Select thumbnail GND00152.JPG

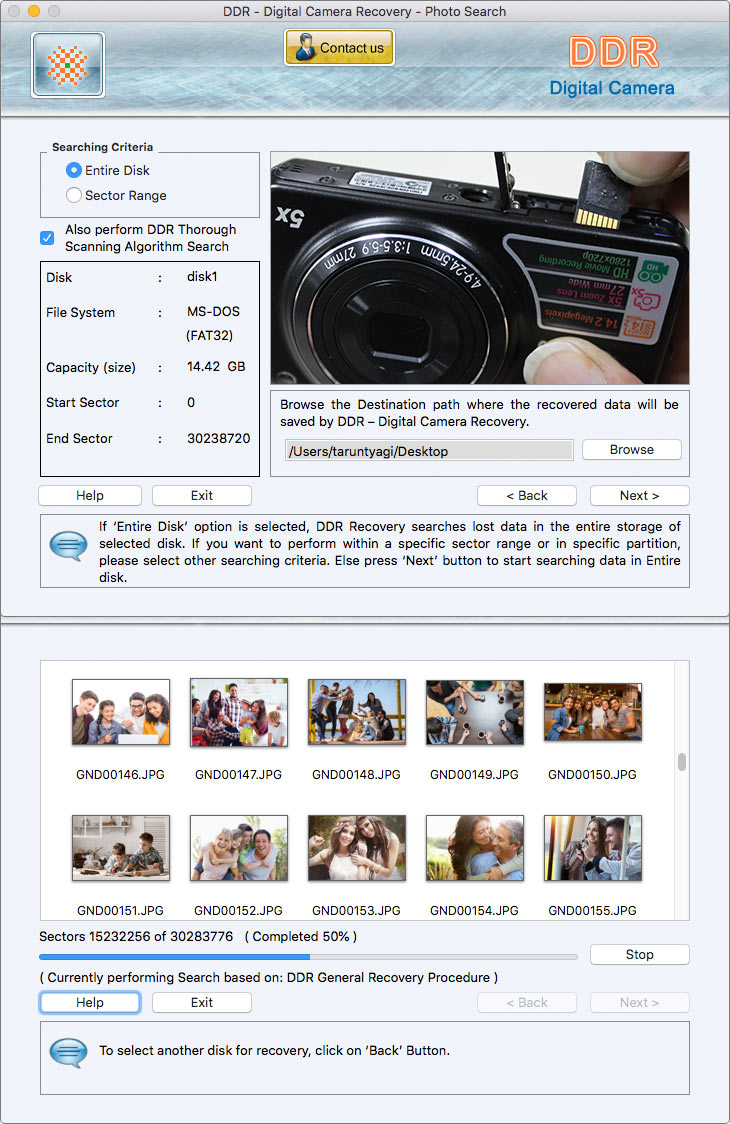[x=239, y=848]
